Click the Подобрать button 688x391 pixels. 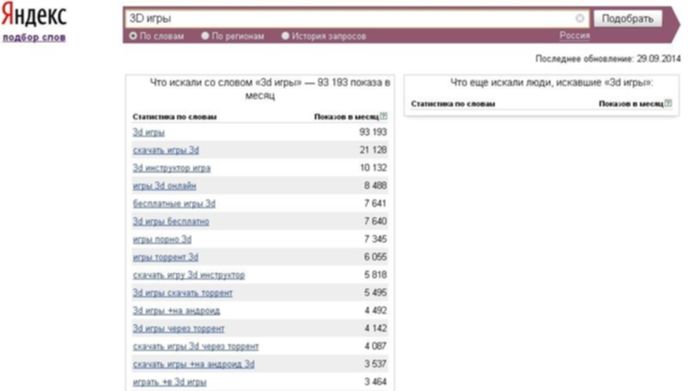click(627, 18)
